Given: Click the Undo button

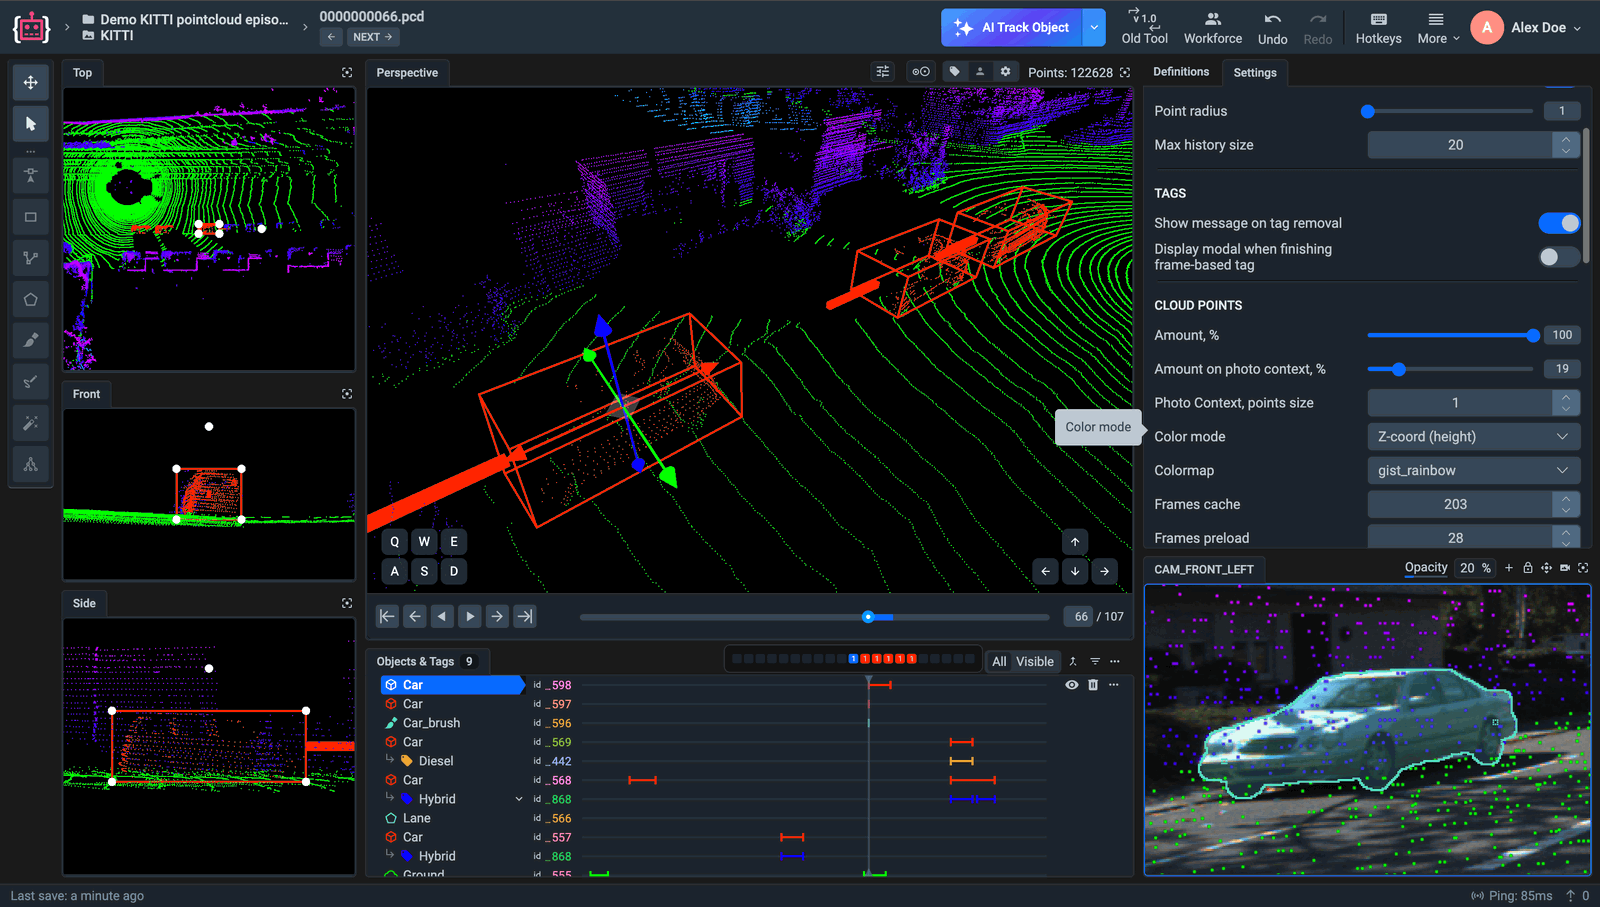Looking at the screenshot, I should [1272, 28].
